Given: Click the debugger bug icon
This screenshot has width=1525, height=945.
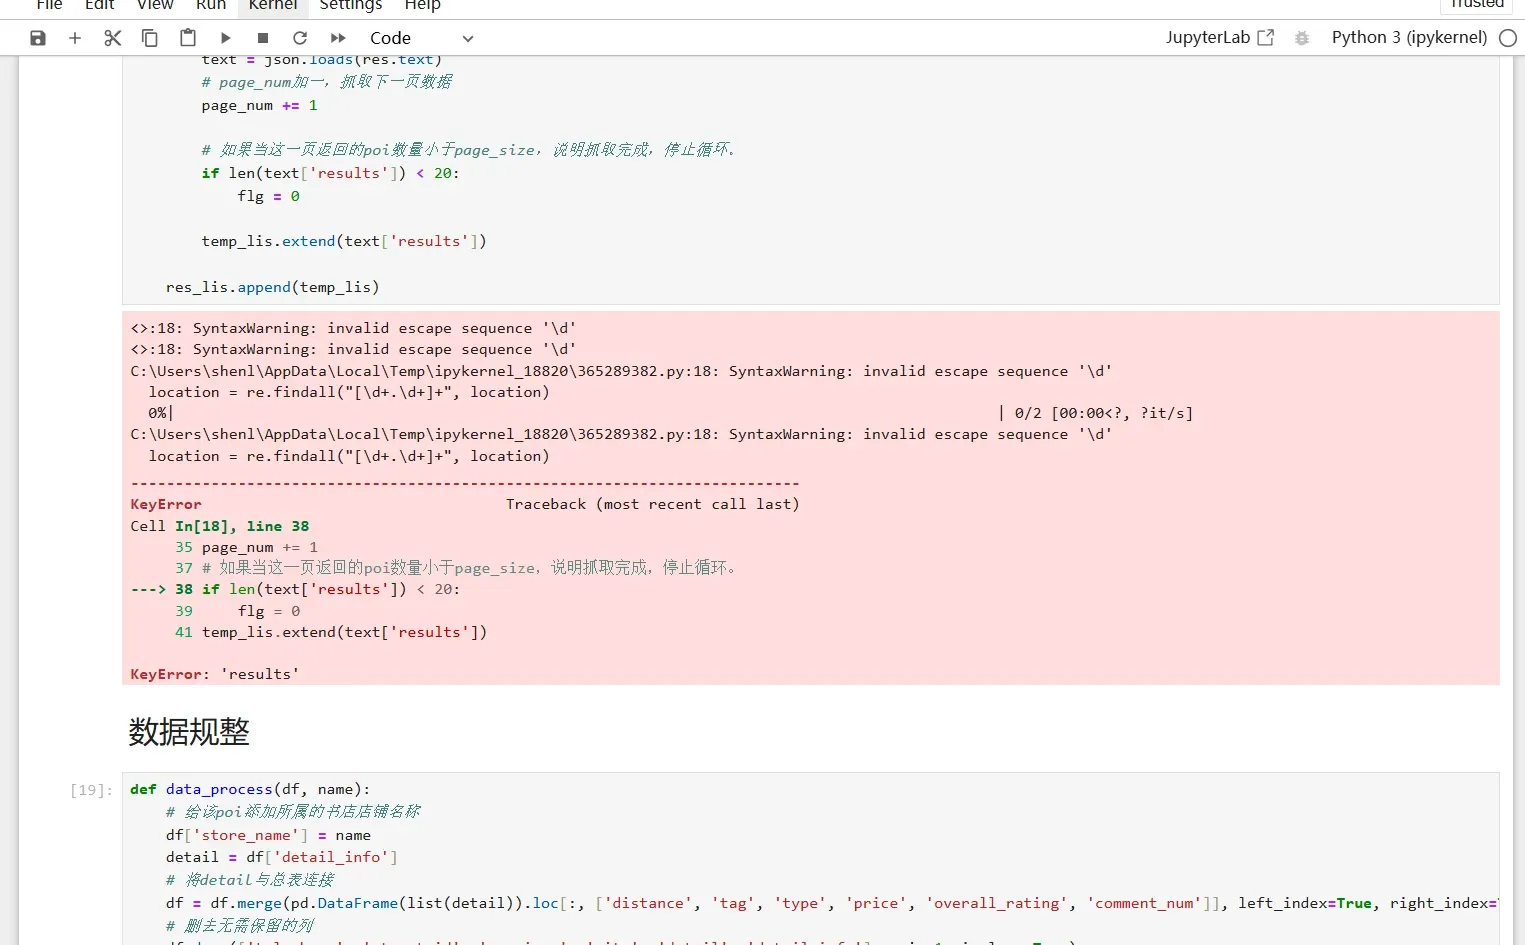Looking at the screenshot, I should tap(1302, 38).
